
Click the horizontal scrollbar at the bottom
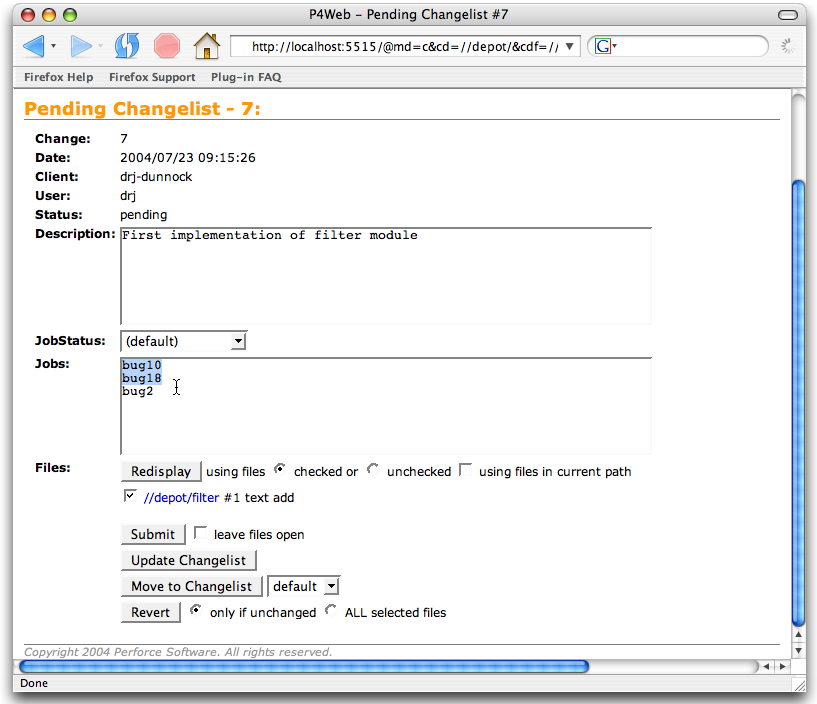click(304, 666)
